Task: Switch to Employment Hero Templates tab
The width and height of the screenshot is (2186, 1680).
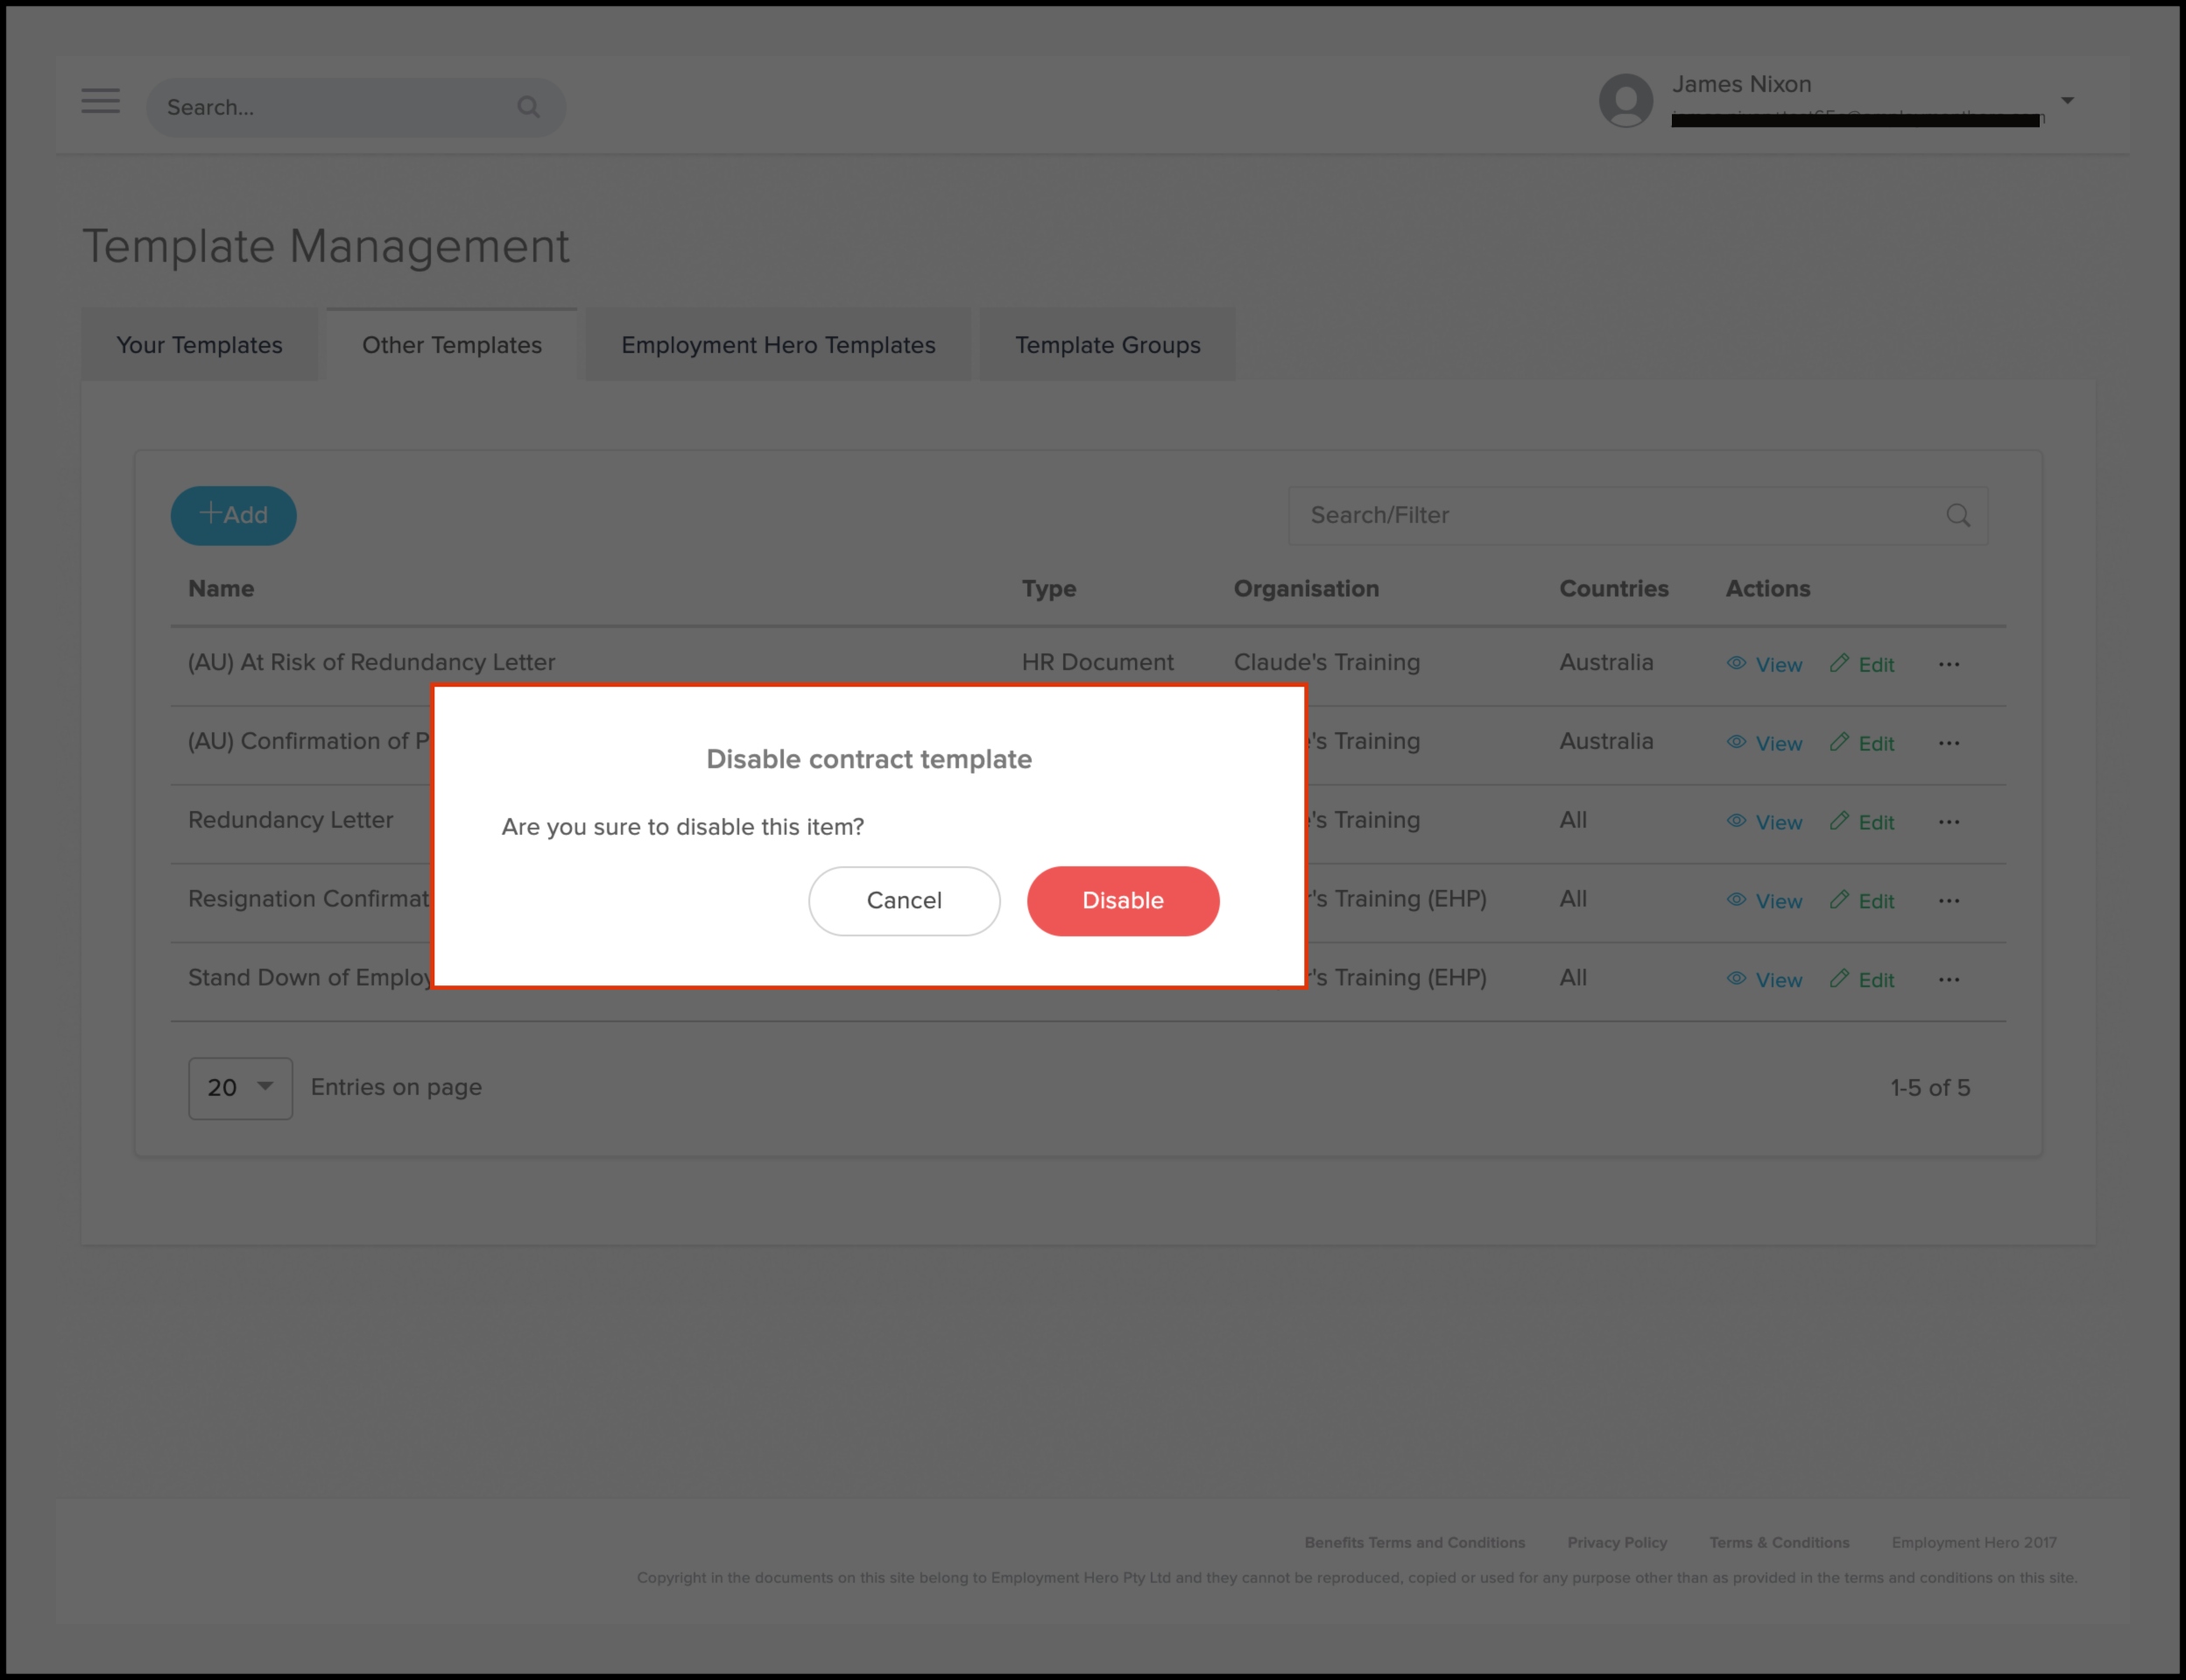Action: coord(778,345)
